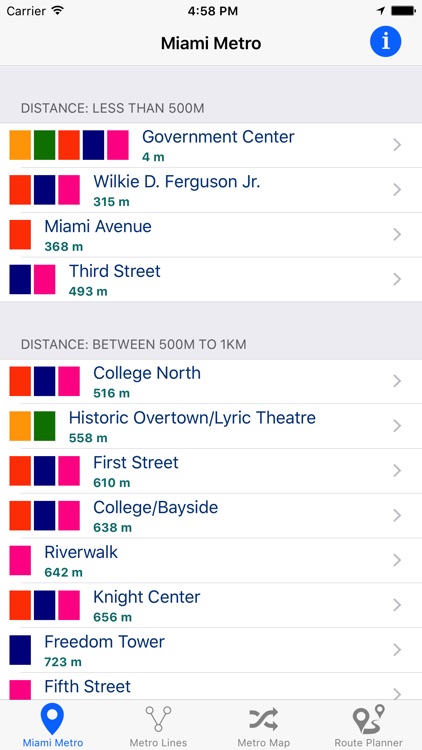This screenshot has width=422, height=750.
Task: Click navy swatch next to Freedom Tower
Action: pyautogui.click(x=20, y=650)
